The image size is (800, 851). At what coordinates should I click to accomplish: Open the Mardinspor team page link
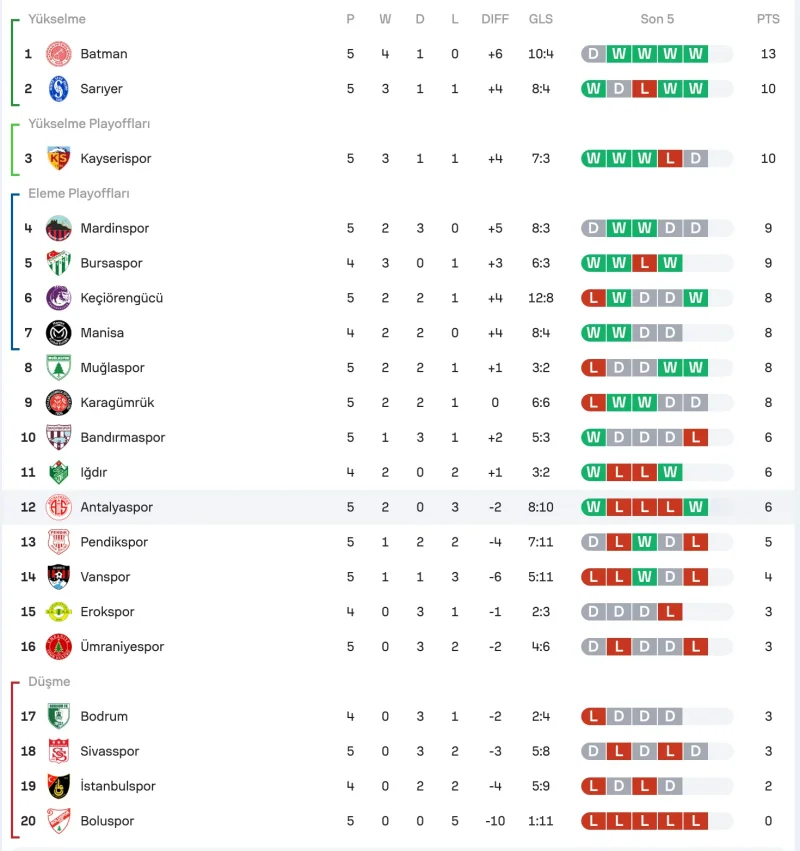pyautogui.click(x=115, y=228)
